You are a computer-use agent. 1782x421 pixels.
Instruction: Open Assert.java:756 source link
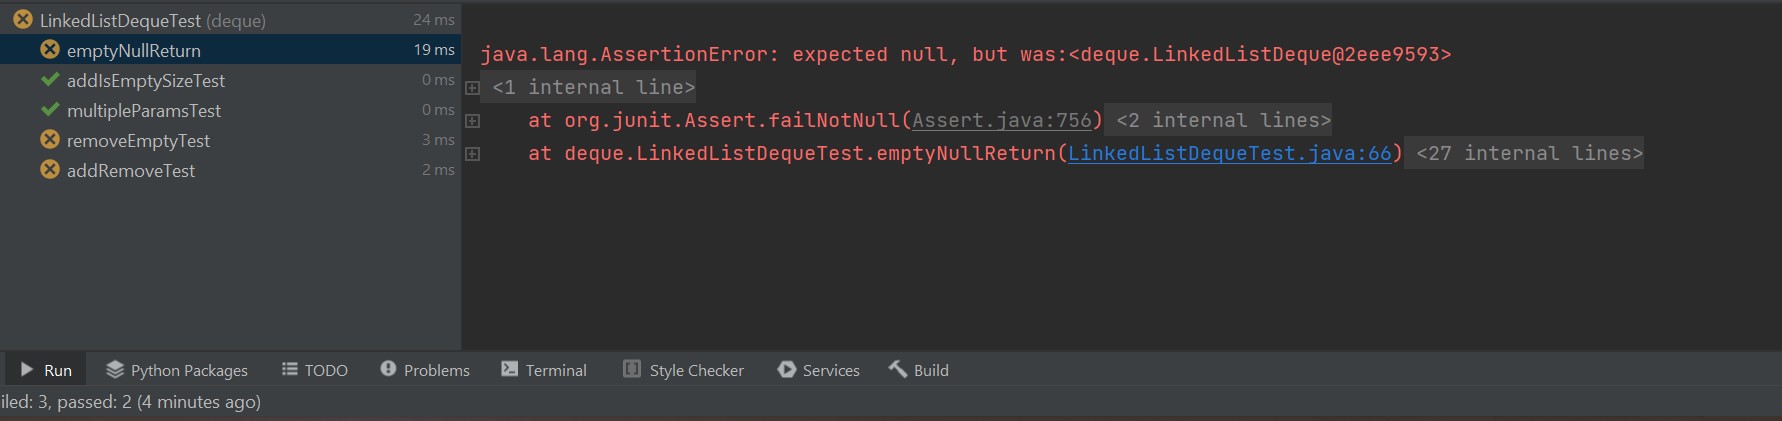tap(1002, 120)
